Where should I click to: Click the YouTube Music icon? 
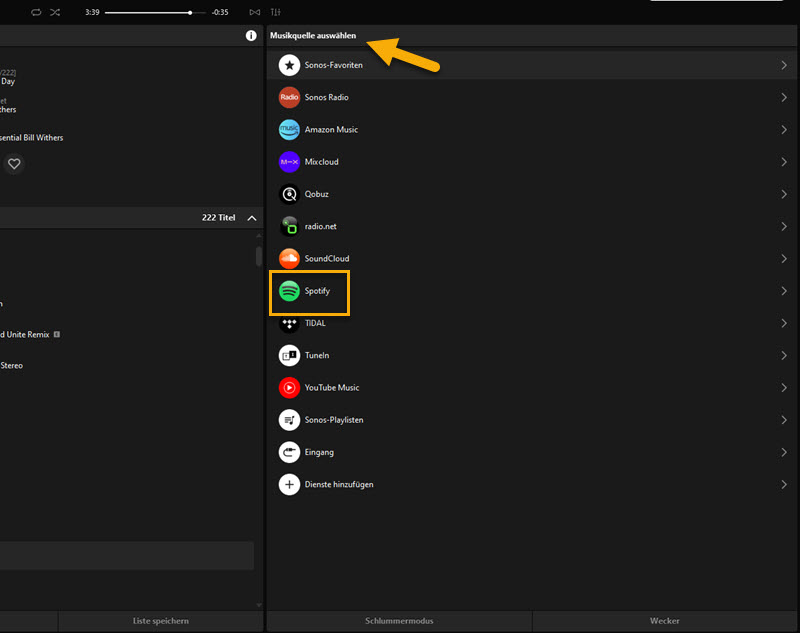289,388
